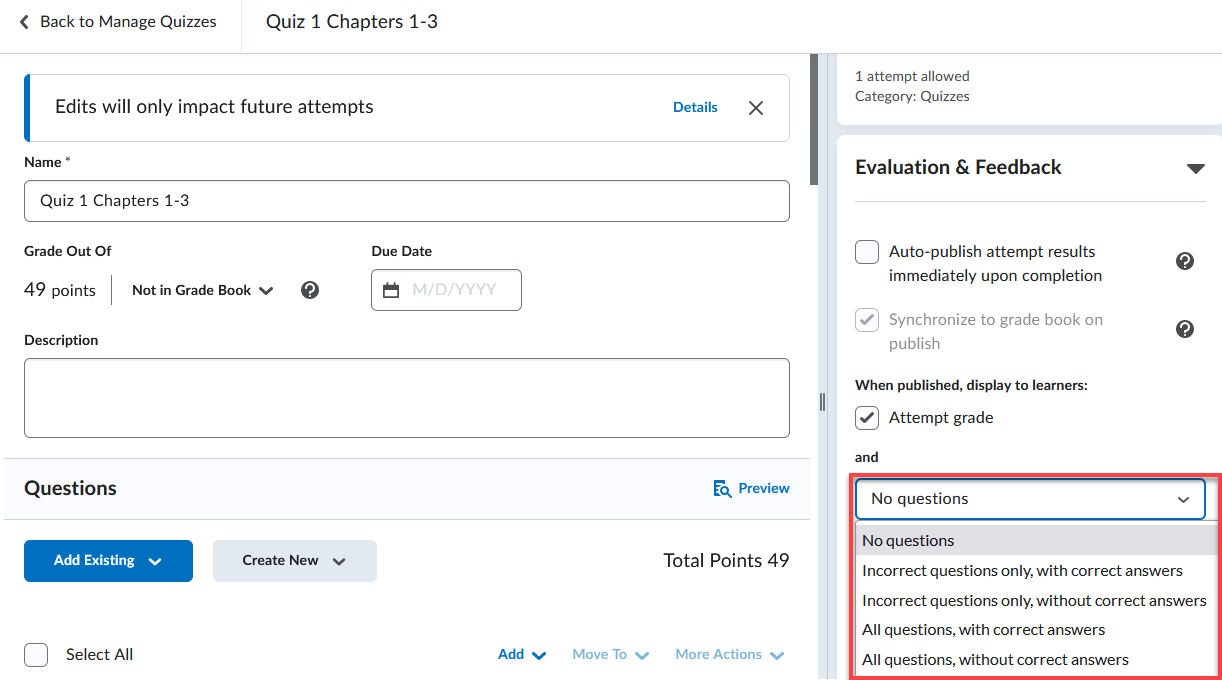Check the Select All checkbox
This screenshot has width=1222, height=680.
[36, 655]
